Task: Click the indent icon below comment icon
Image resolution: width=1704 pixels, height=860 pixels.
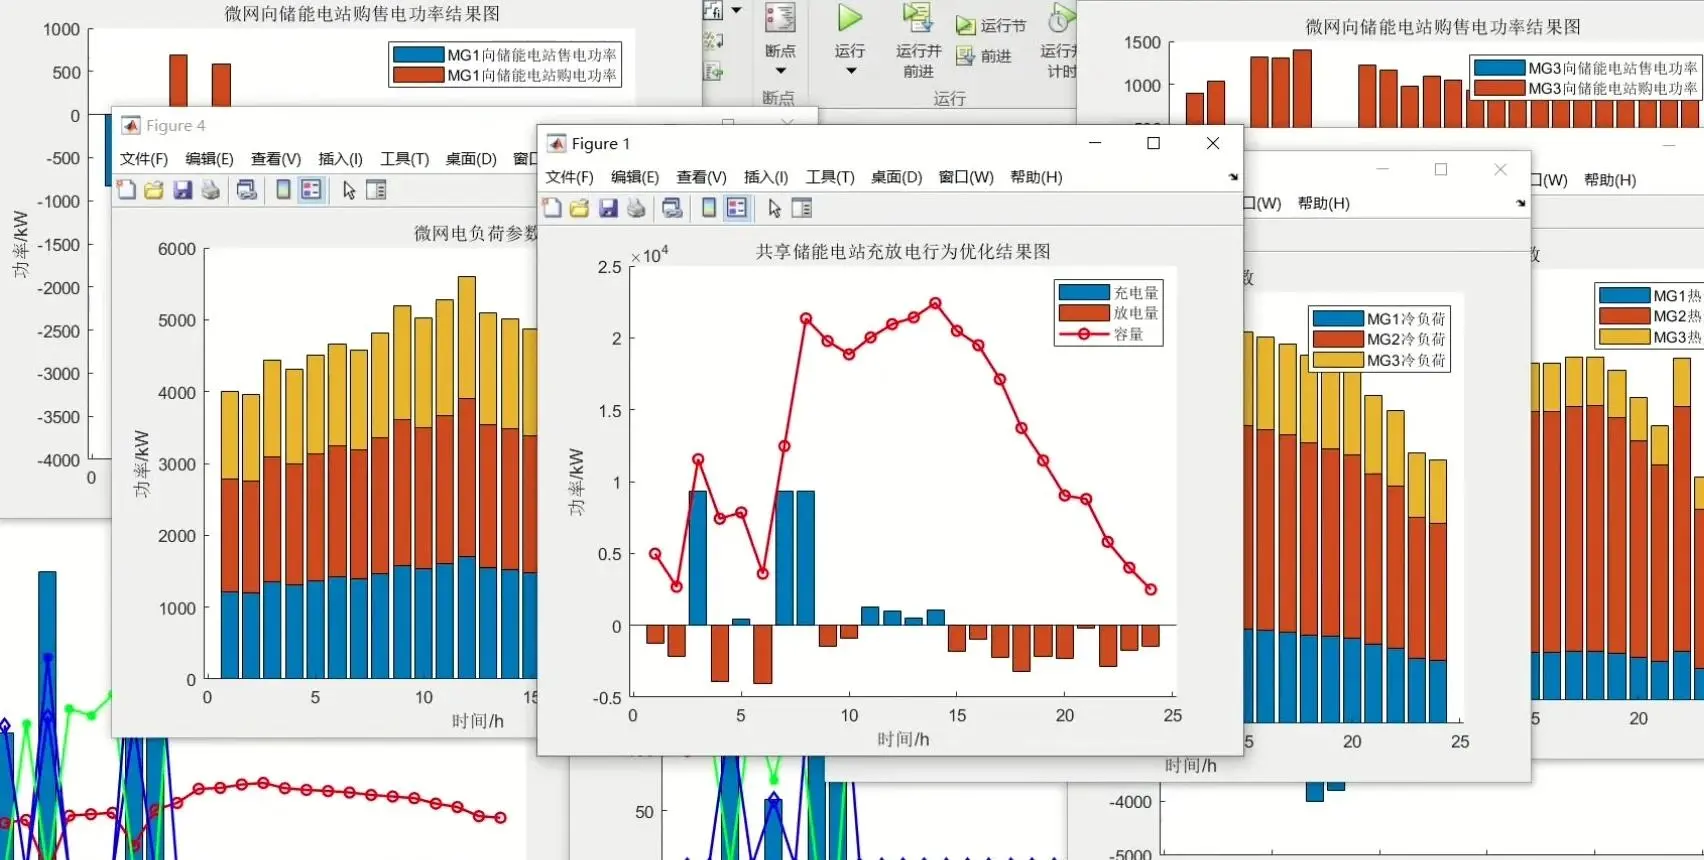Action: pos(713,71)
